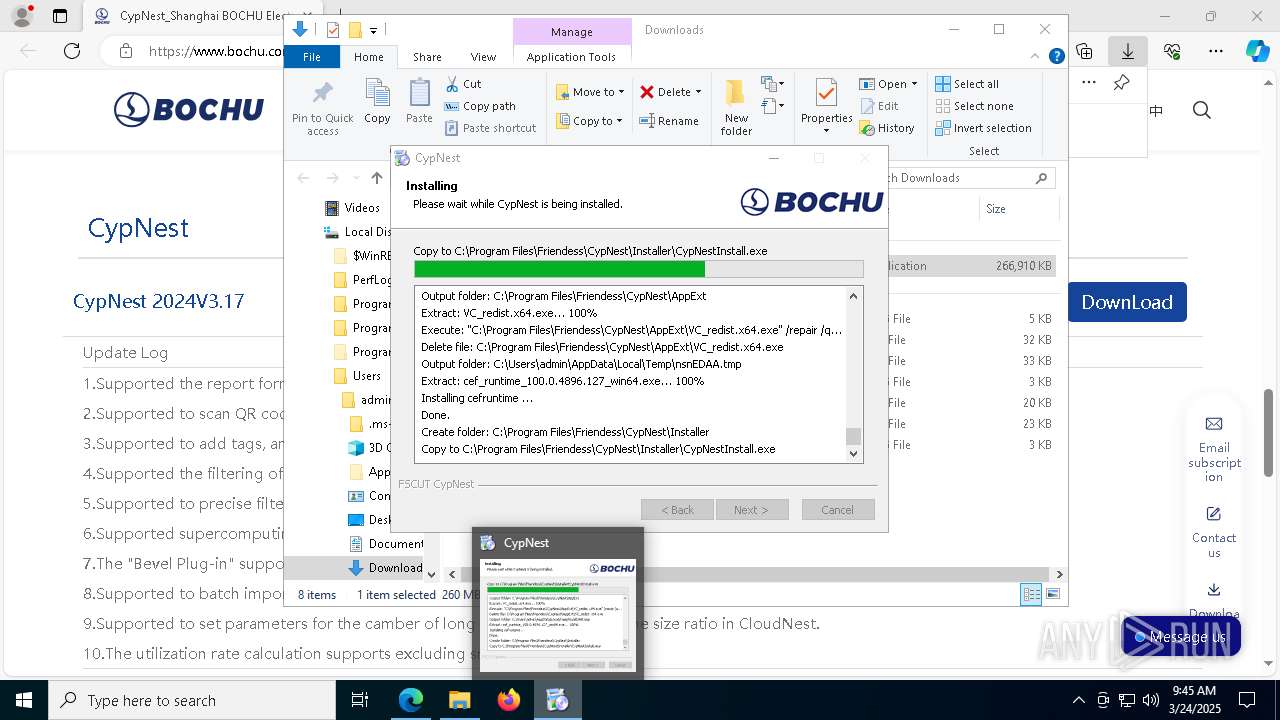Open Windows Start menu
The width and height of the screenshot is (1280, 720).
pos(24,700)
